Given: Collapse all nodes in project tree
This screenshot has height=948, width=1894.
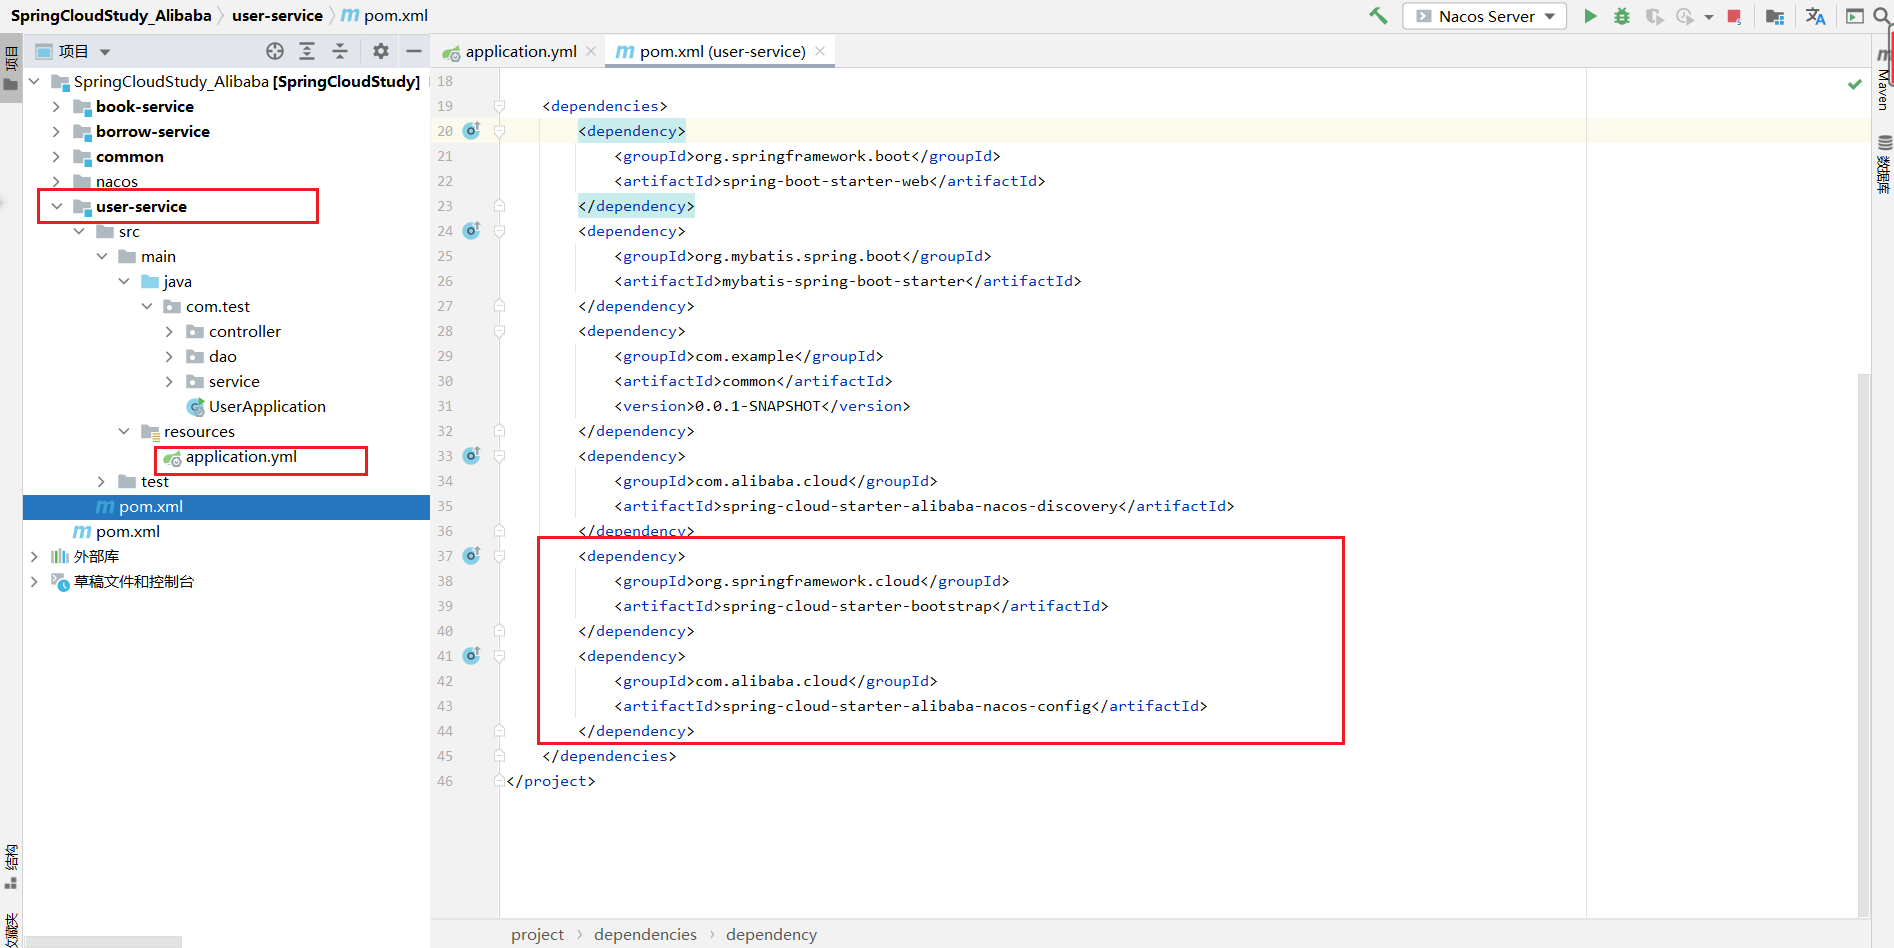Looking at the screenshot, I should click(x=340, y=51).
